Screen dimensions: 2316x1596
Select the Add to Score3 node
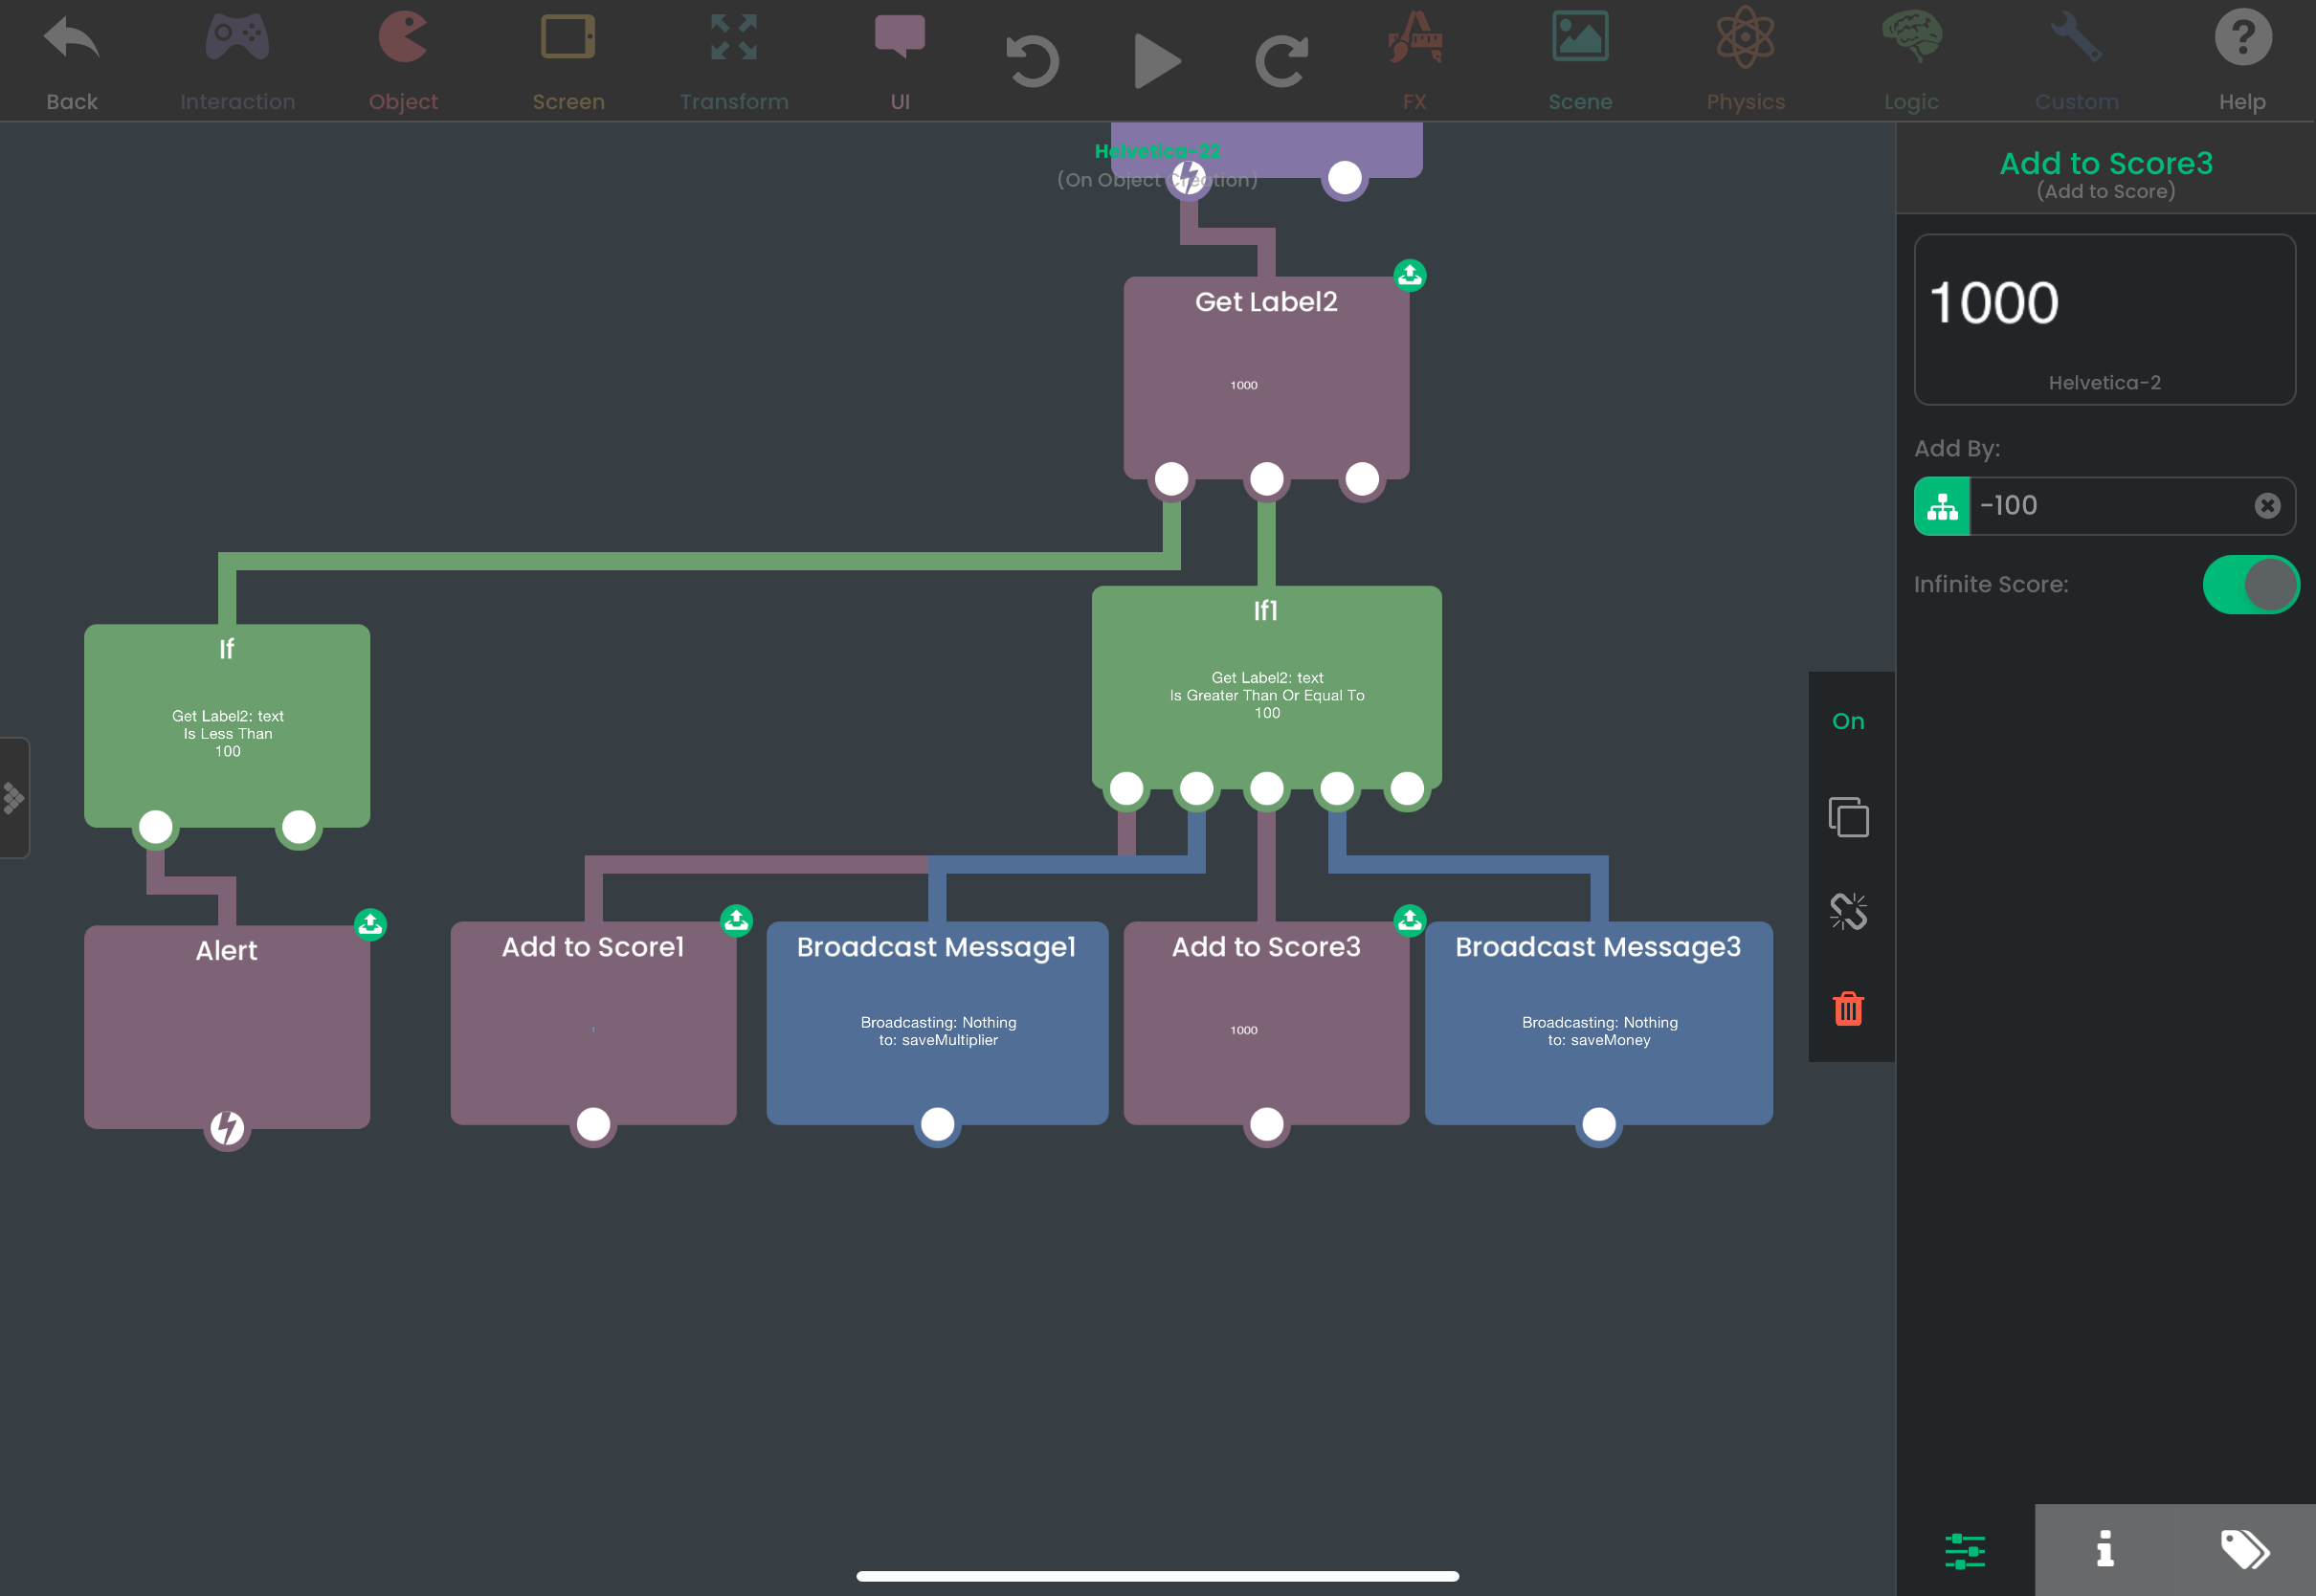[1266, 1023]
